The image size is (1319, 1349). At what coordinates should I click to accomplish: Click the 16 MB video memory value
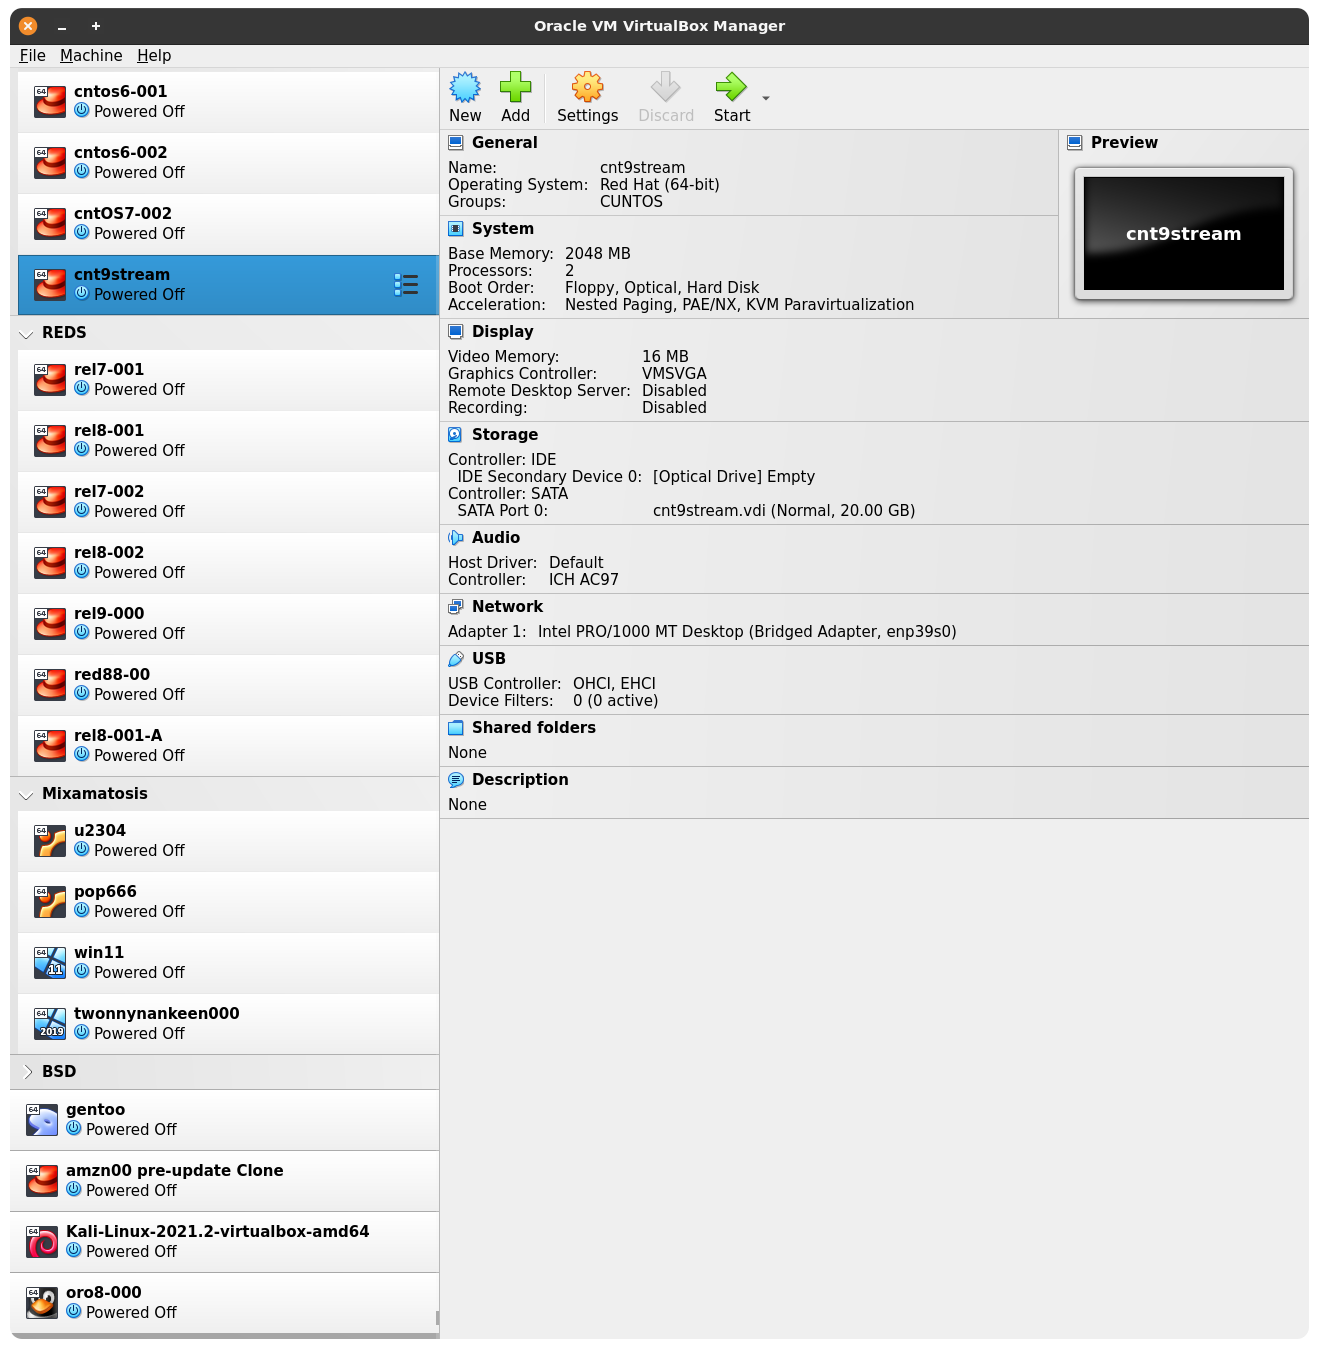point(665,357)
